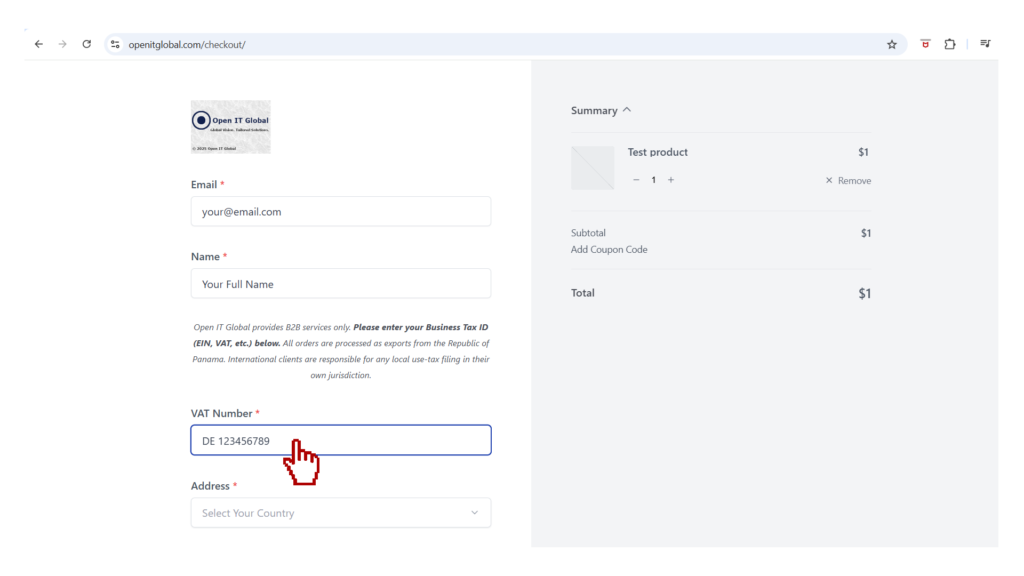Image resolution: width=1024 pixels, height=576 pixels.
Task: Focus the Name text field
Action: pyautogui.click(x=341, y=284)
